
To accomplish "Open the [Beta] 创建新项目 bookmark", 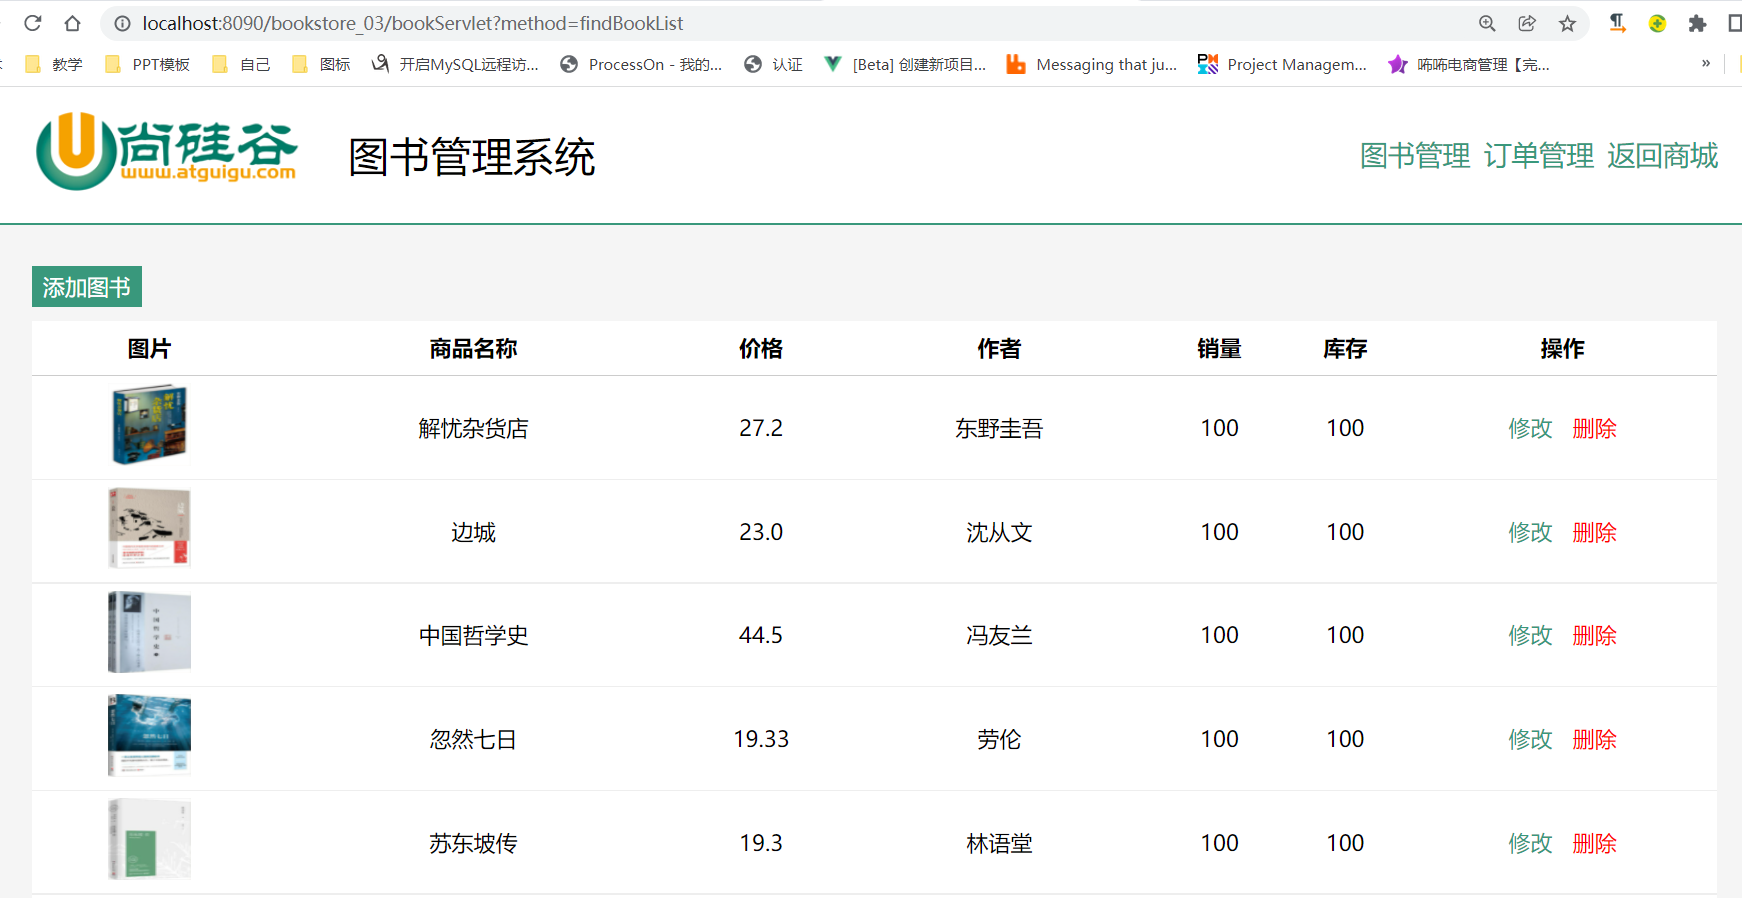I will click(905, 64).
